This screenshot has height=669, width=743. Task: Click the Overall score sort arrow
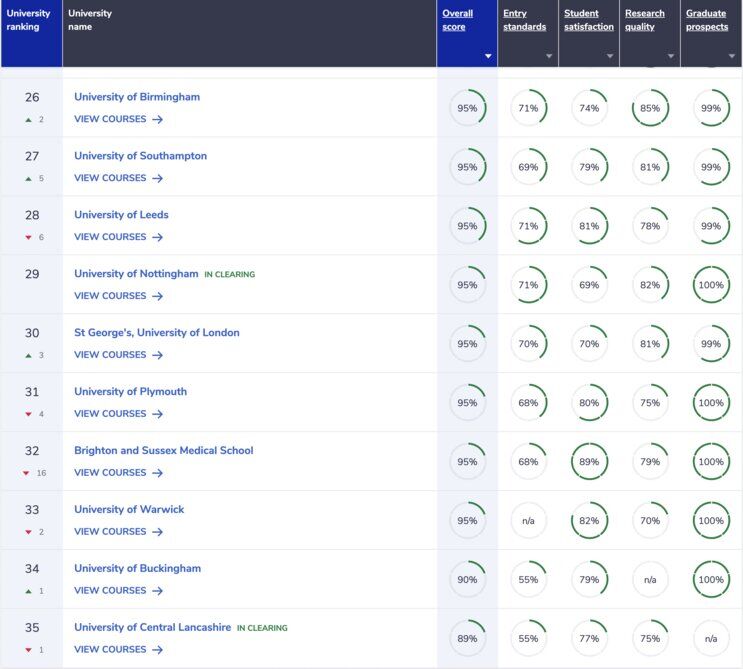pyautogui.click(x=488, y=56)
